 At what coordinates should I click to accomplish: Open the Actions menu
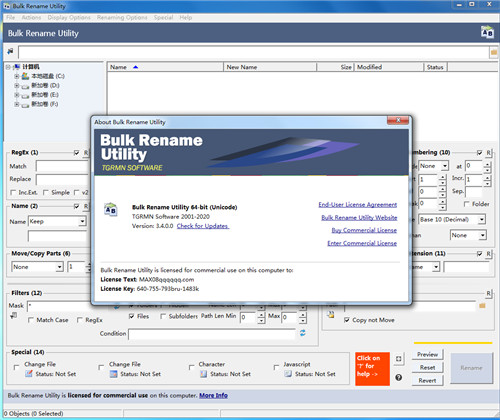click(x=31, y=17)
